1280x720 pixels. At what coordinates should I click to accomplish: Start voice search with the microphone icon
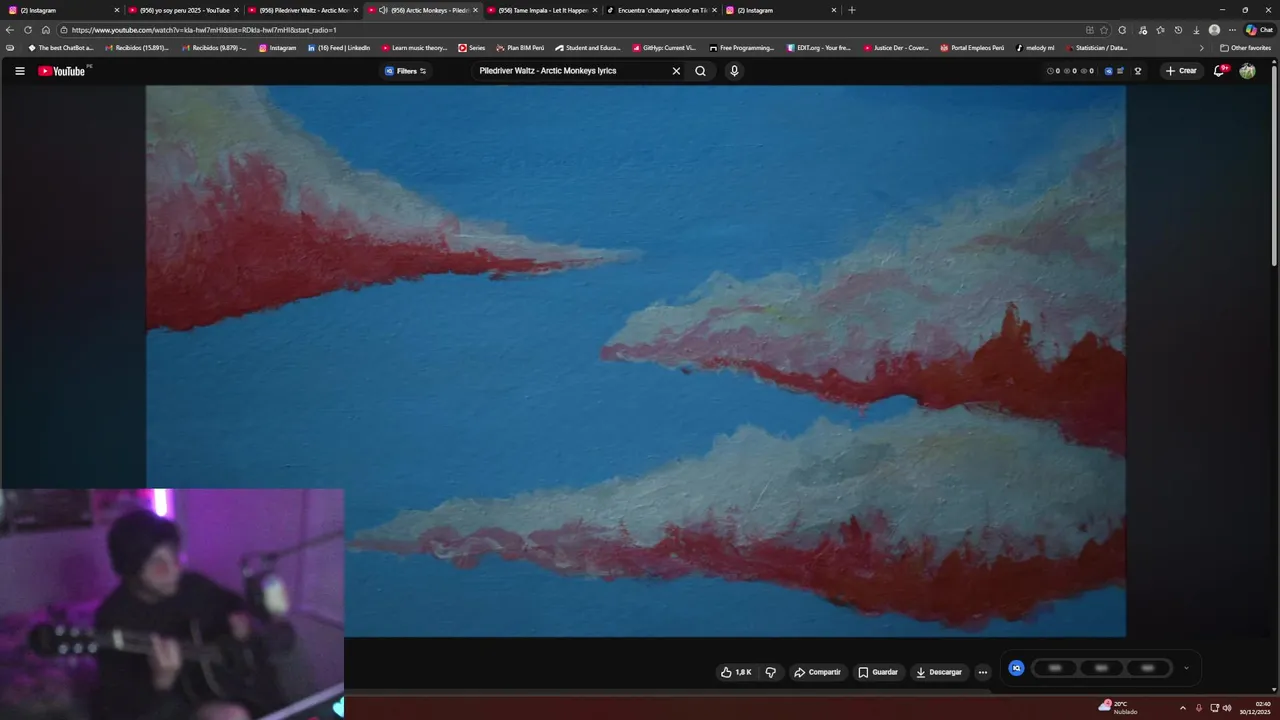[734, 71]
